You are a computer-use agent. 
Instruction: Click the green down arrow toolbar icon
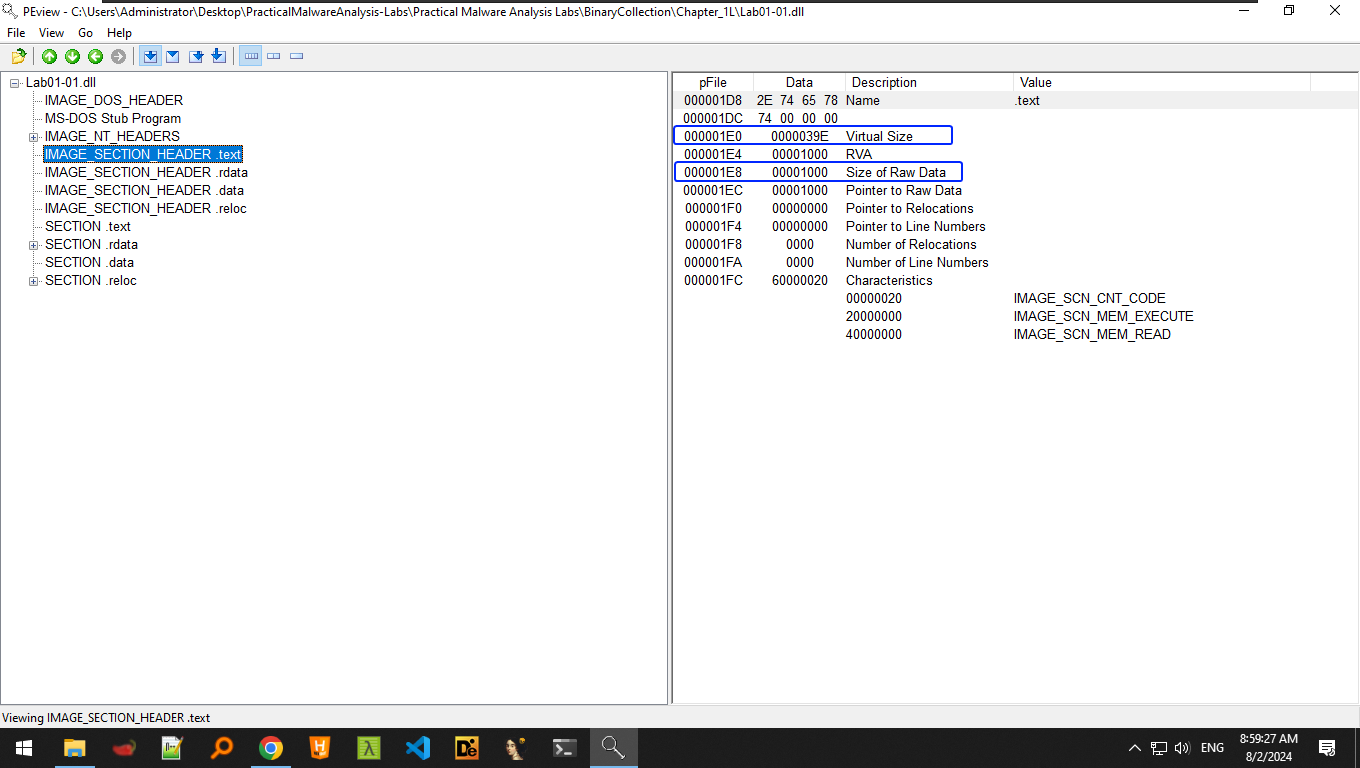coord(72,56)
